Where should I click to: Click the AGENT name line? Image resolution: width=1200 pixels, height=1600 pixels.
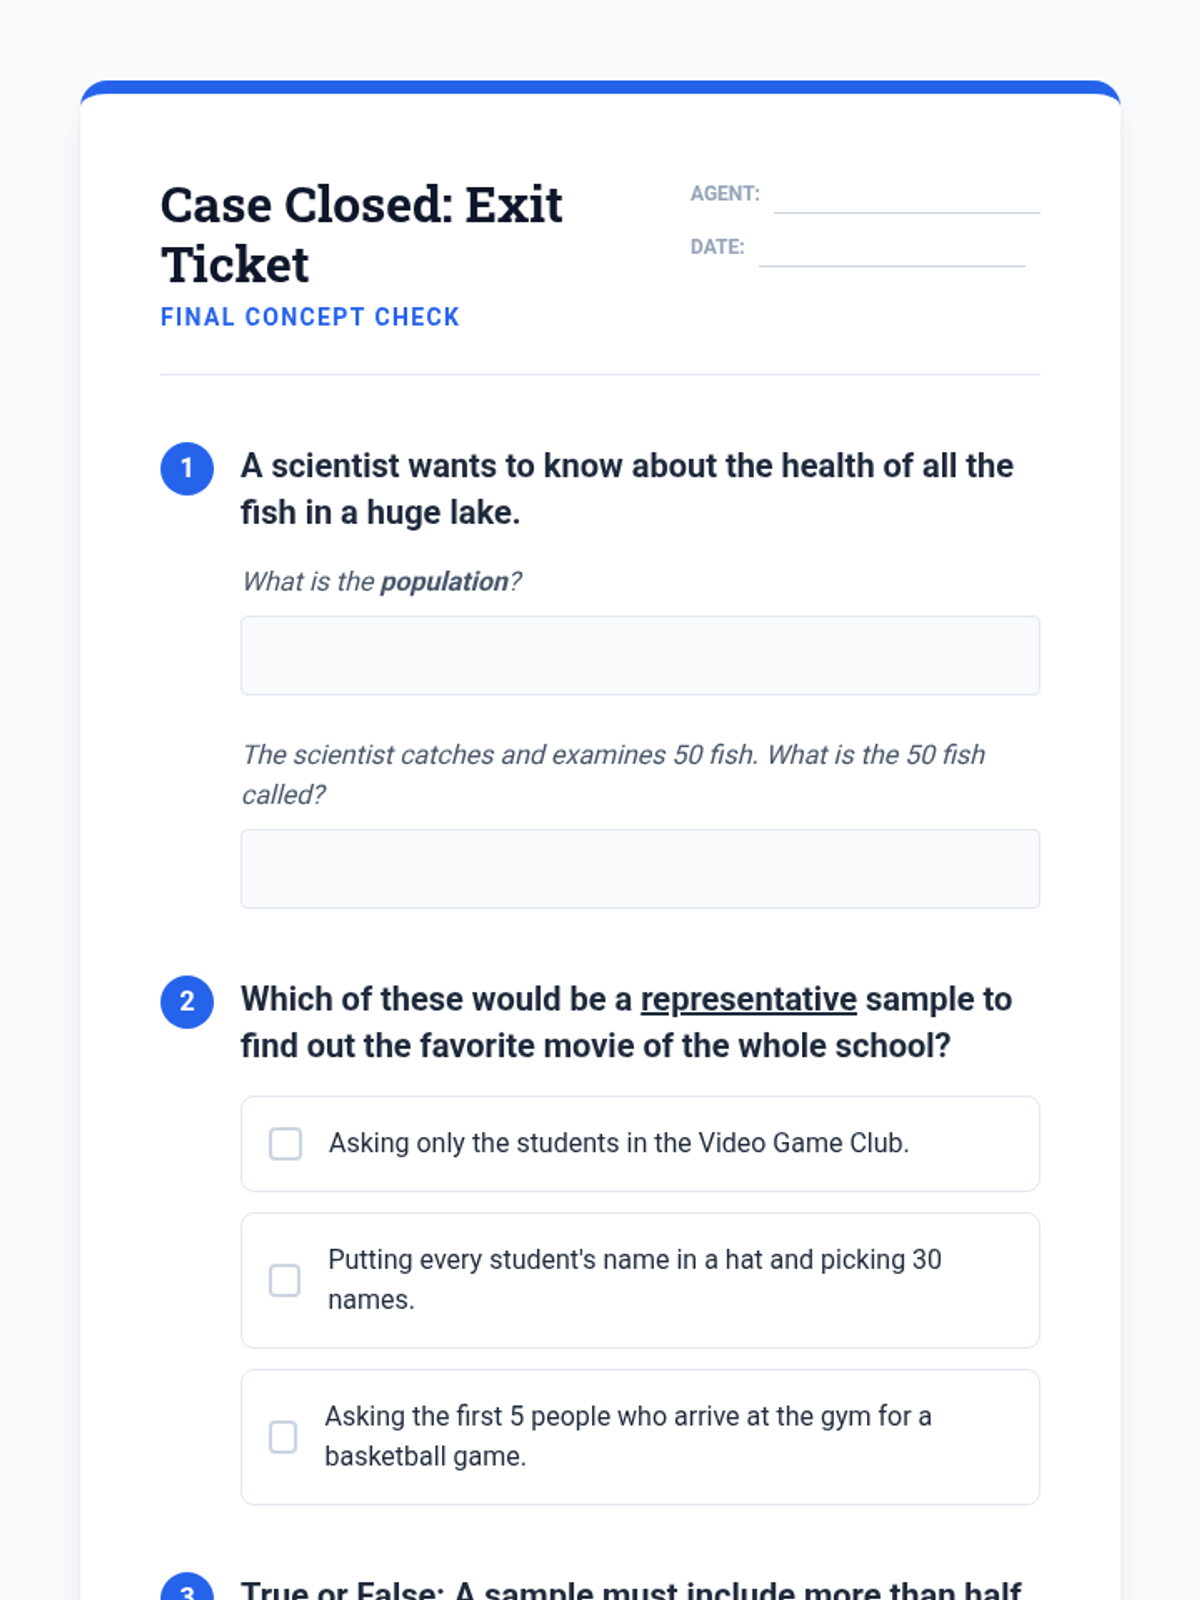(x=906, y=198)
